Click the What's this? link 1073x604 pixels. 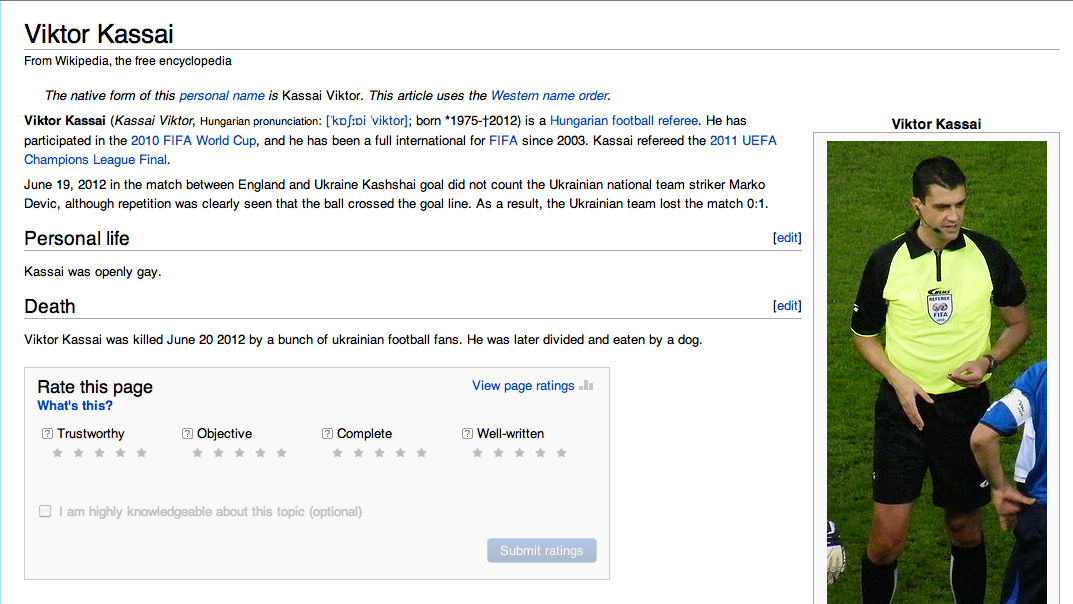tap(75, 406)
